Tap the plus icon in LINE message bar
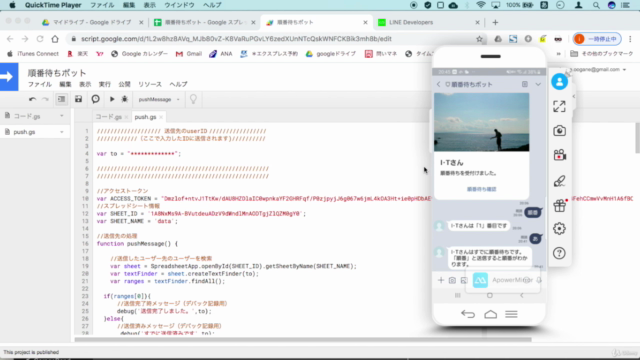The width and height of the screenshot is (640, 360). pyautogui.click(x=441, y=280)
